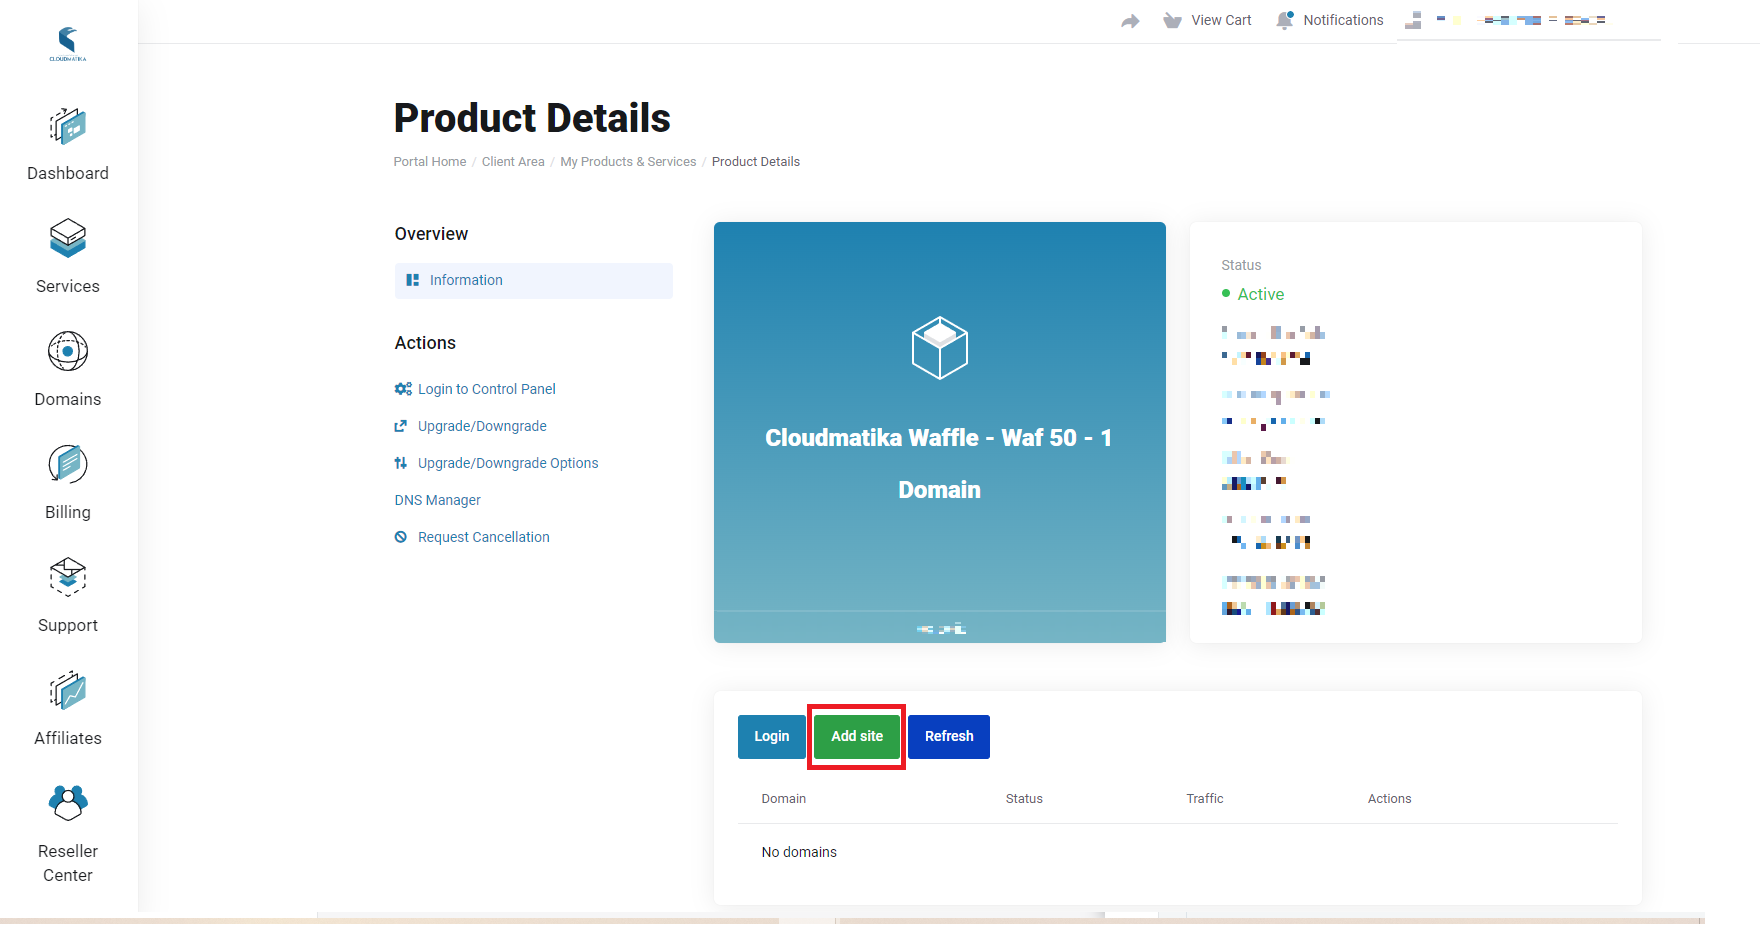Click the Domain column header
This screenshot has height=932, width=1760.
[x=784, y=799]
